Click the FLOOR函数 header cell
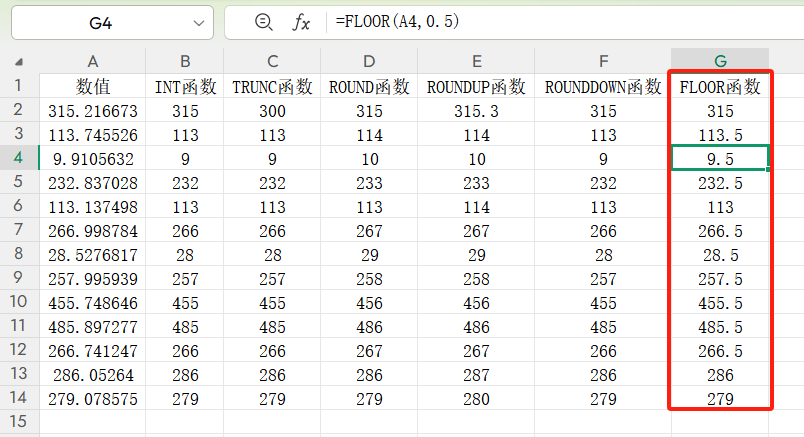Image resolution: width=804 pixels, height=437 pixels. (720, 87)
